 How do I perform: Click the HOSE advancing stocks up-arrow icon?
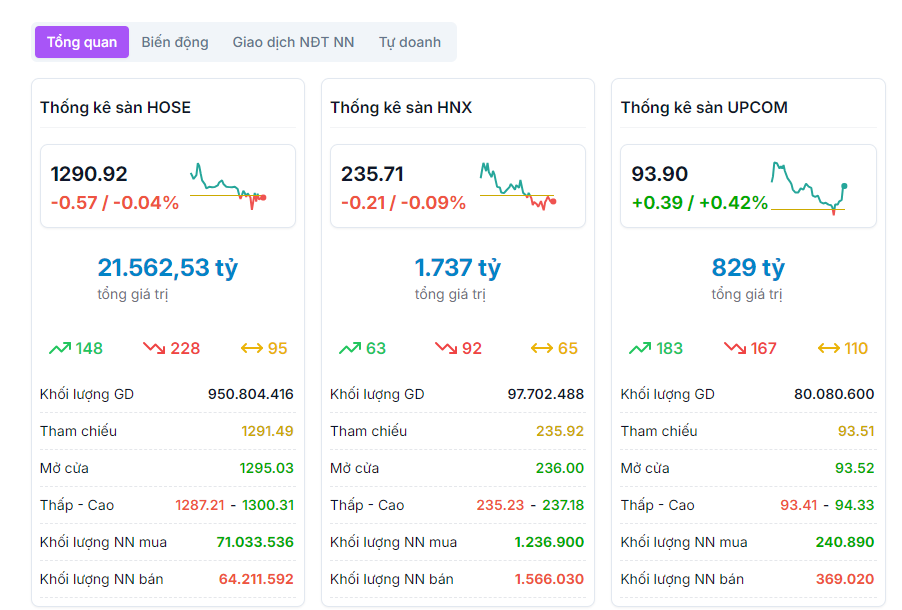click(x=60, y=348)
